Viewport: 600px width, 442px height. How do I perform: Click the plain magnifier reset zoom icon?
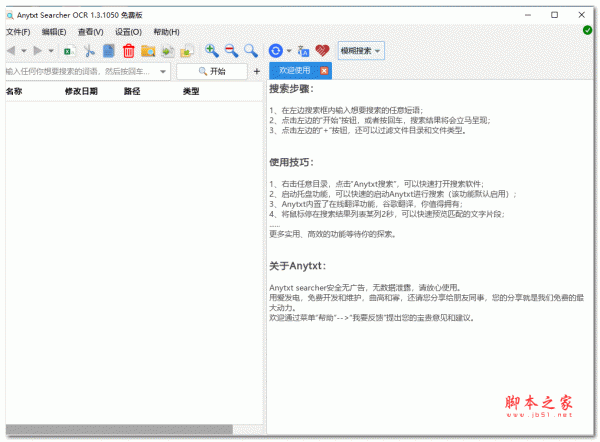pos(251,51)
